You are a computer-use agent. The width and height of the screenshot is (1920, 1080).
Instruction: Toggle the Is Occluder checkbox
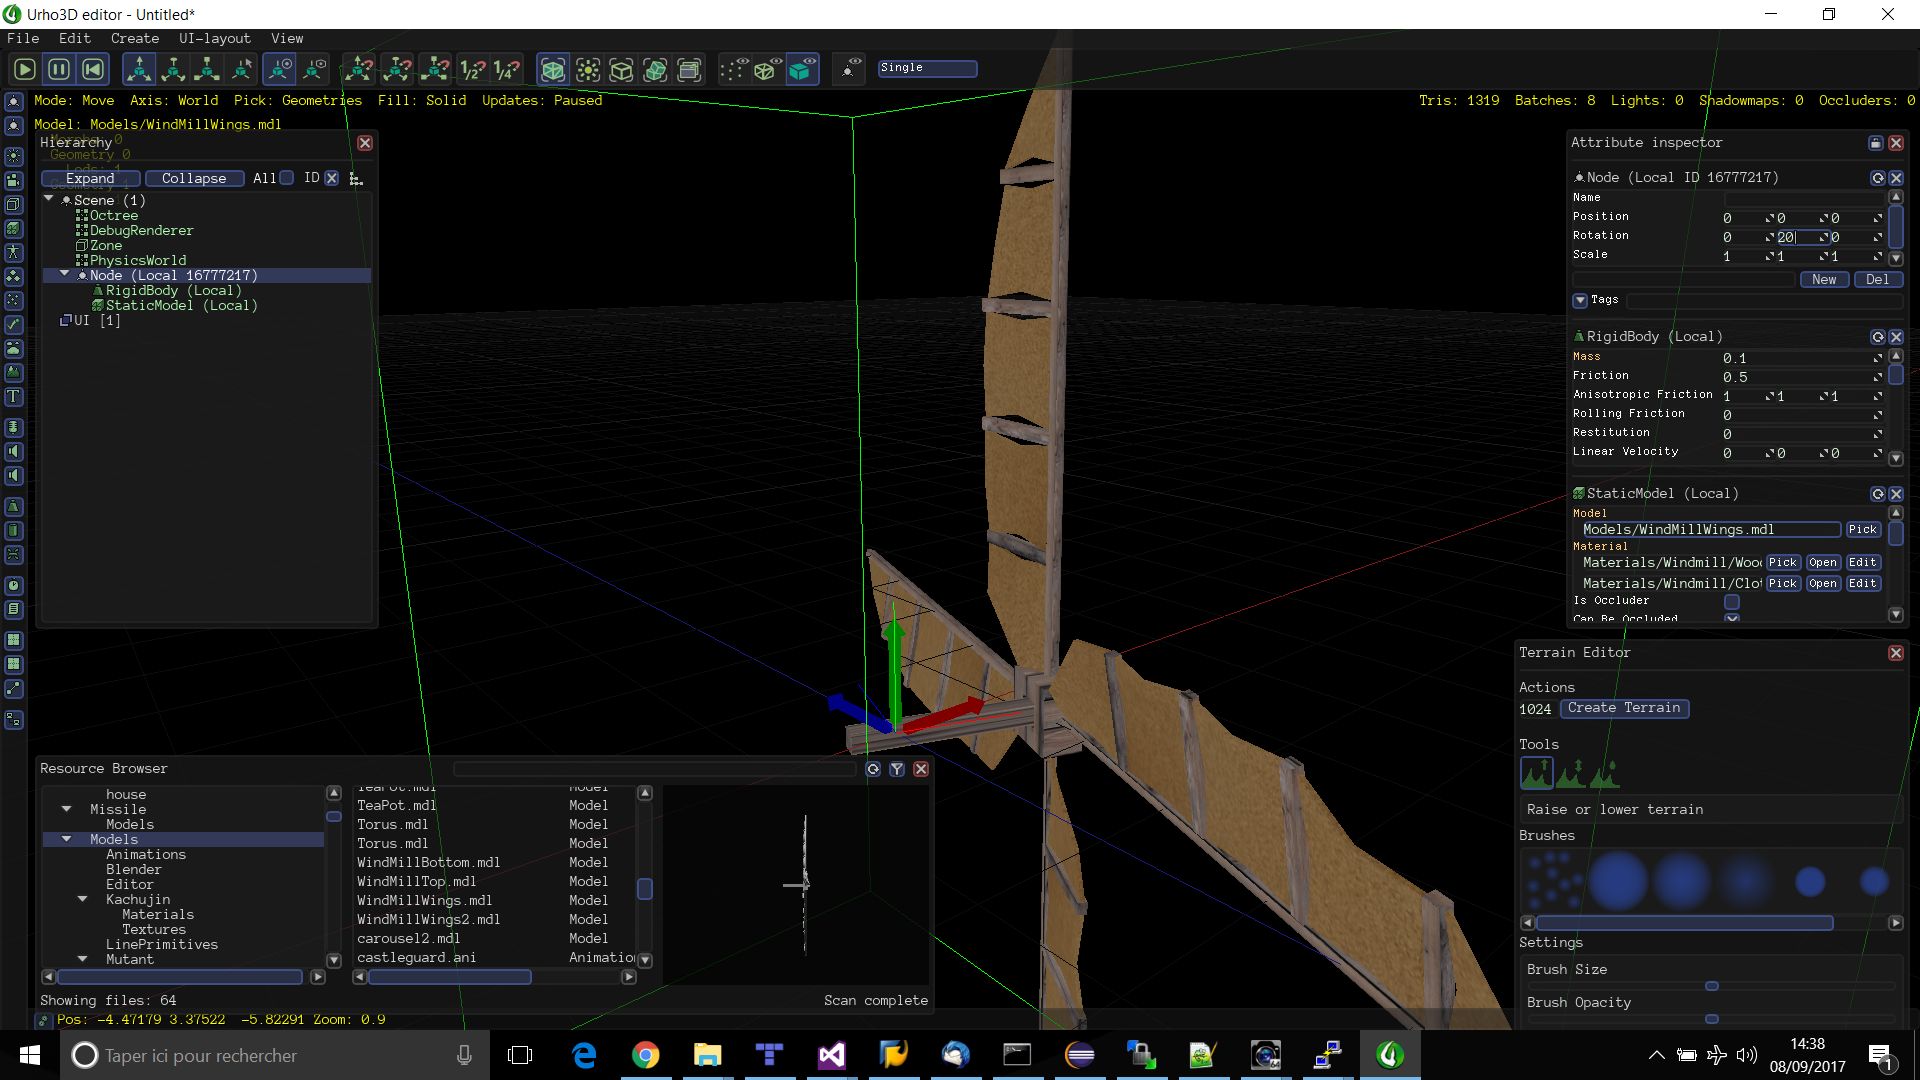[1732, 601]
